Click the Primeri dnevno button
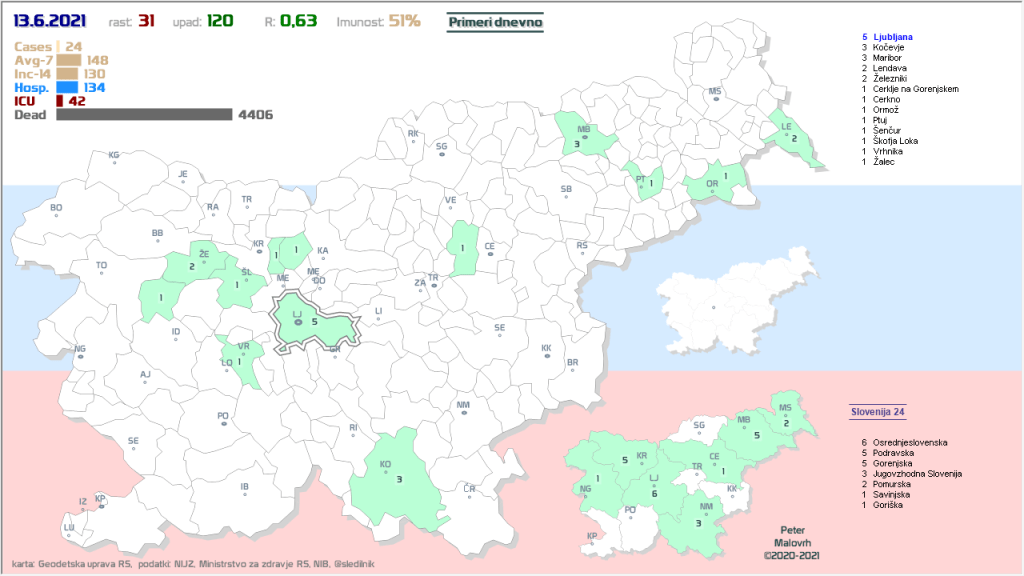The height and width of the screenshot is (576, 1024). click(x=494, y=20)
